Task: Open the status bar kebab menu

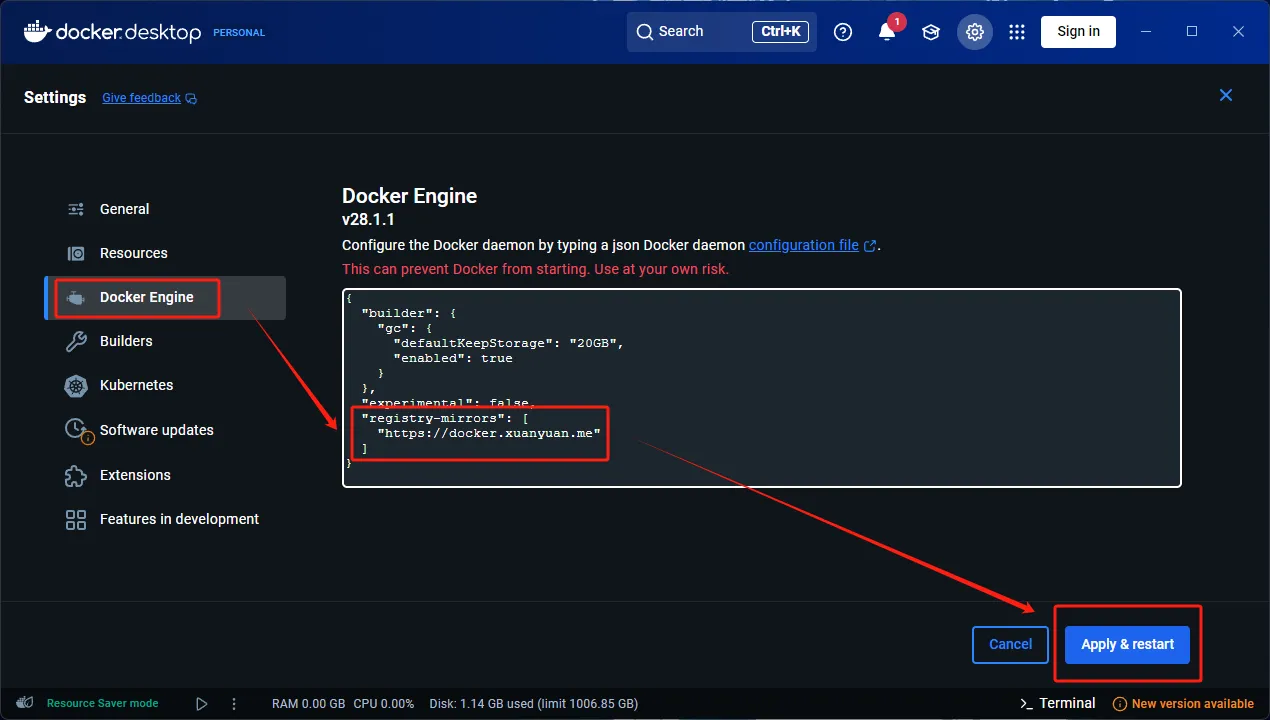Action: point(234,703)
